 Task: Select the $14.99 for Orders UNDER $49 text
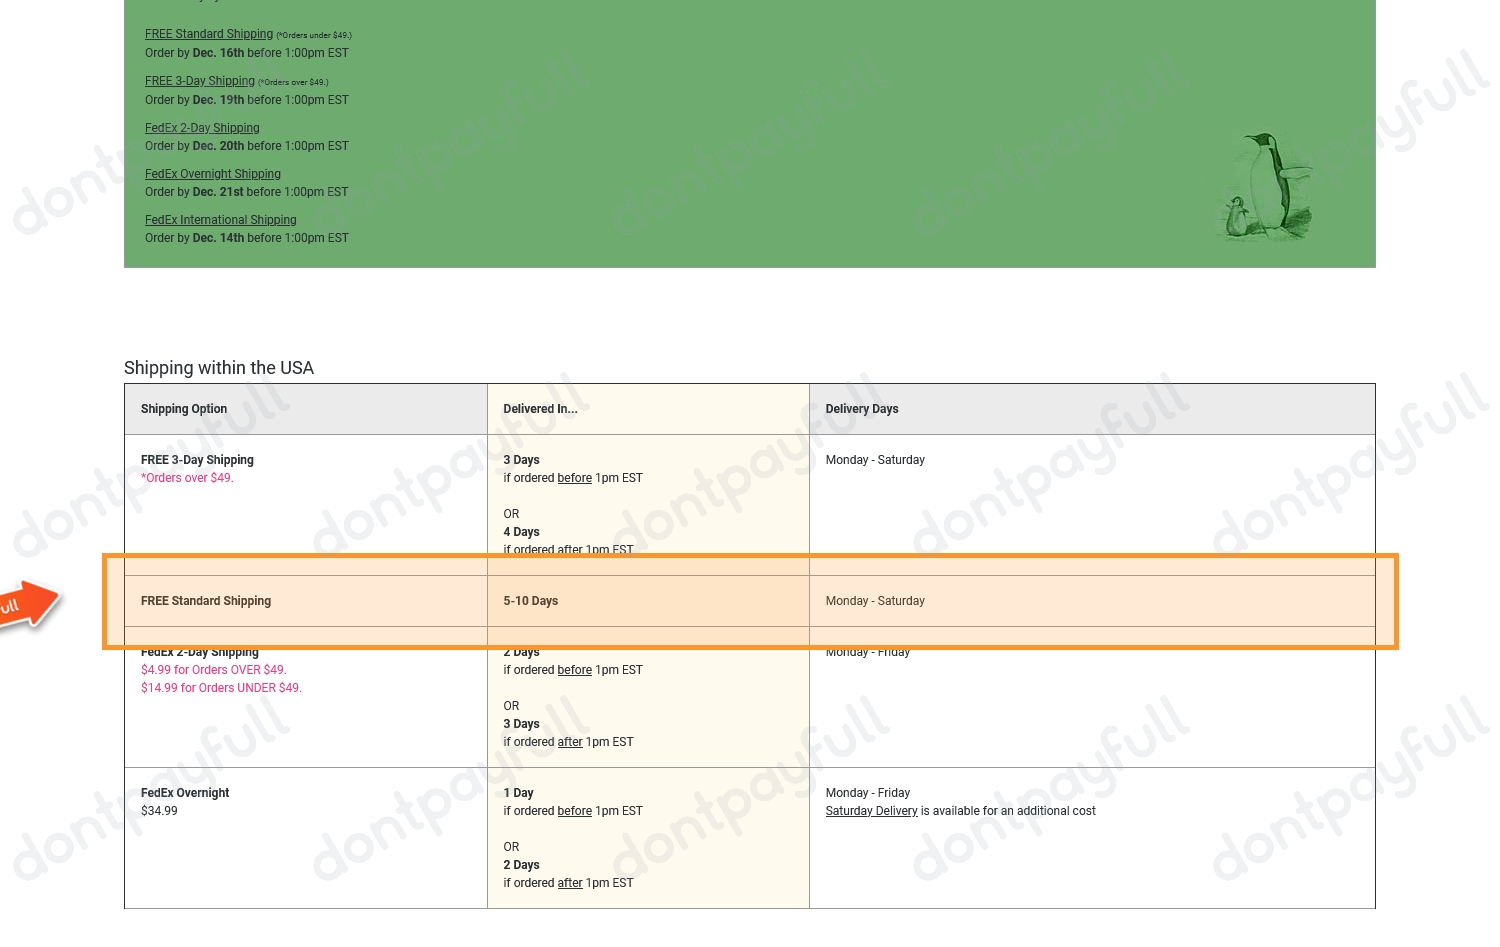[221, 688]
